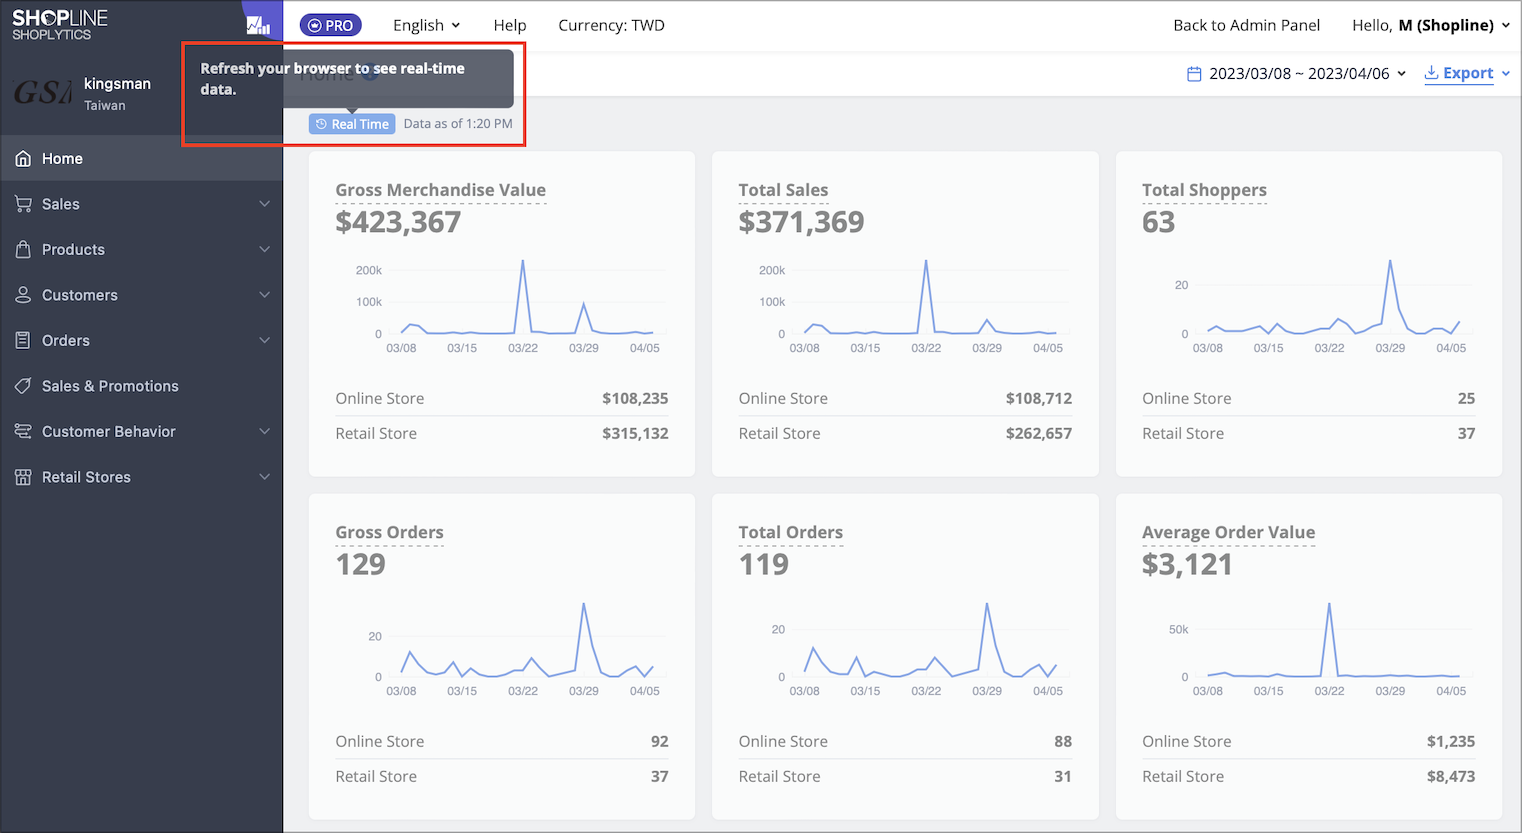Viewport: 1522px width, 833px height.
Task: Click the Total Shoppers title
Action: pos(1204,190)
